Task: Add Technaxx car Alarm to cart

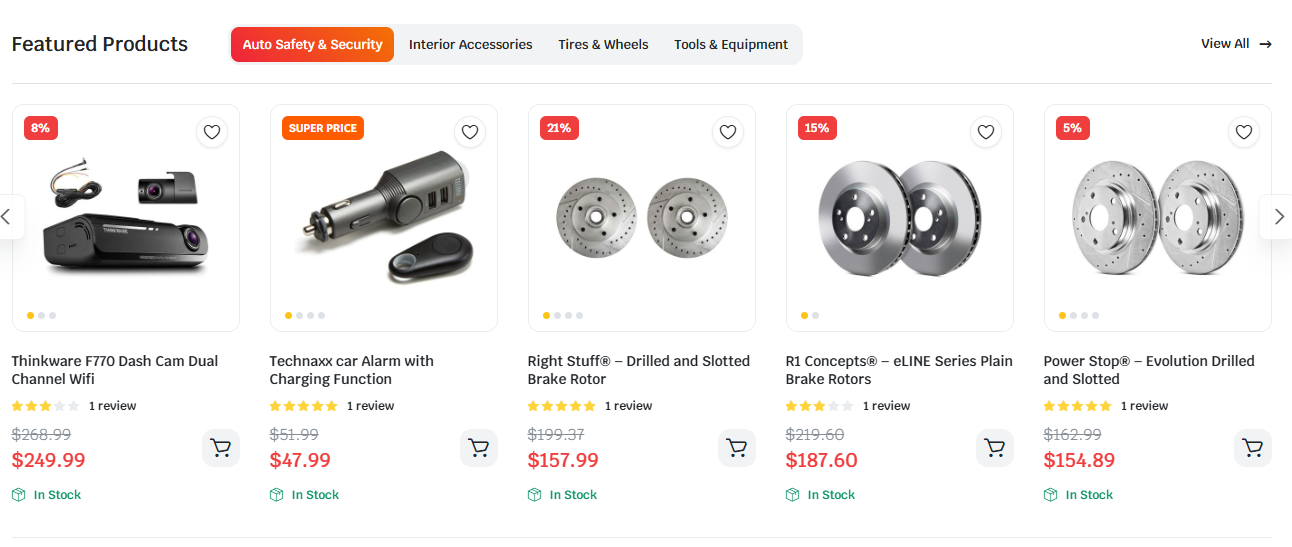Action: 479,448
